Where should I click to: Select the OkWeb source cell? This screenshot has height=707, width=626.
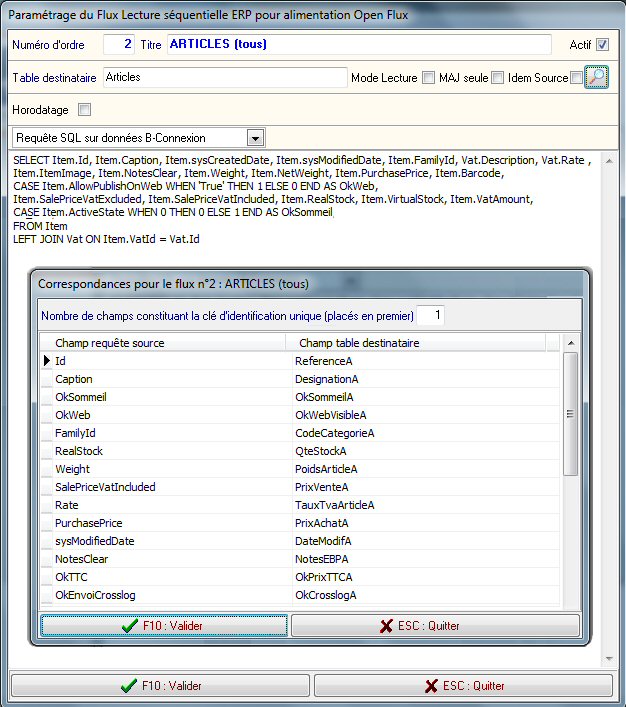point(172,415)
